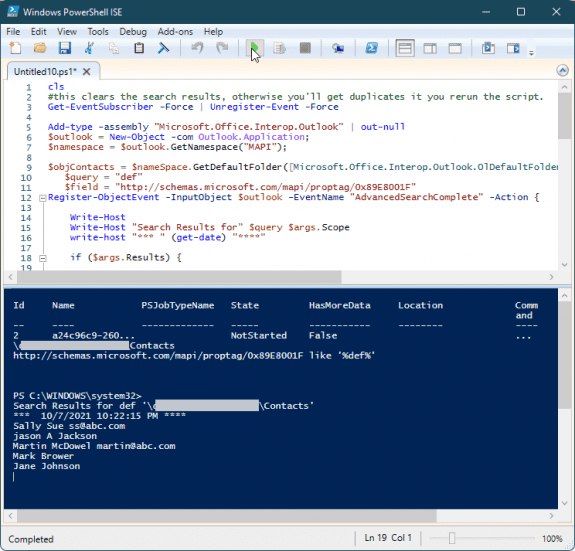Image resolution: width=575 pixels, height=551 pixels.
Task: Clear the console pane icon
Action: [164, 48]
